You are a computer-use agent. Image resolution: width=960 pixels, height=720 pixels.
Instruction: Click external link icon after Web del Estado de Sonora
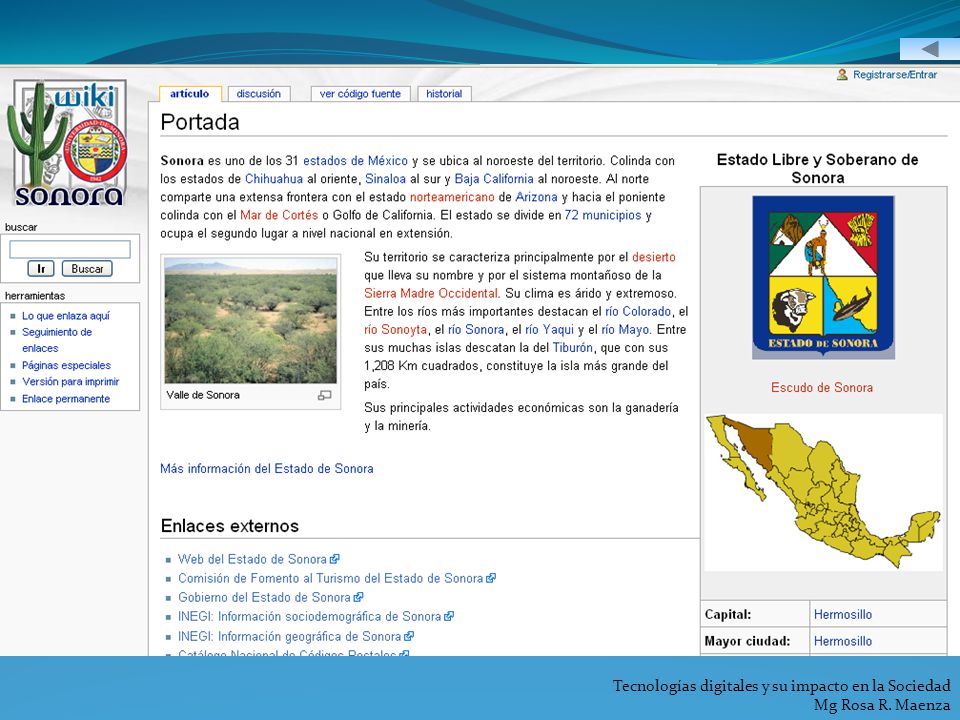pyautogui.click(x=335, y=559)
